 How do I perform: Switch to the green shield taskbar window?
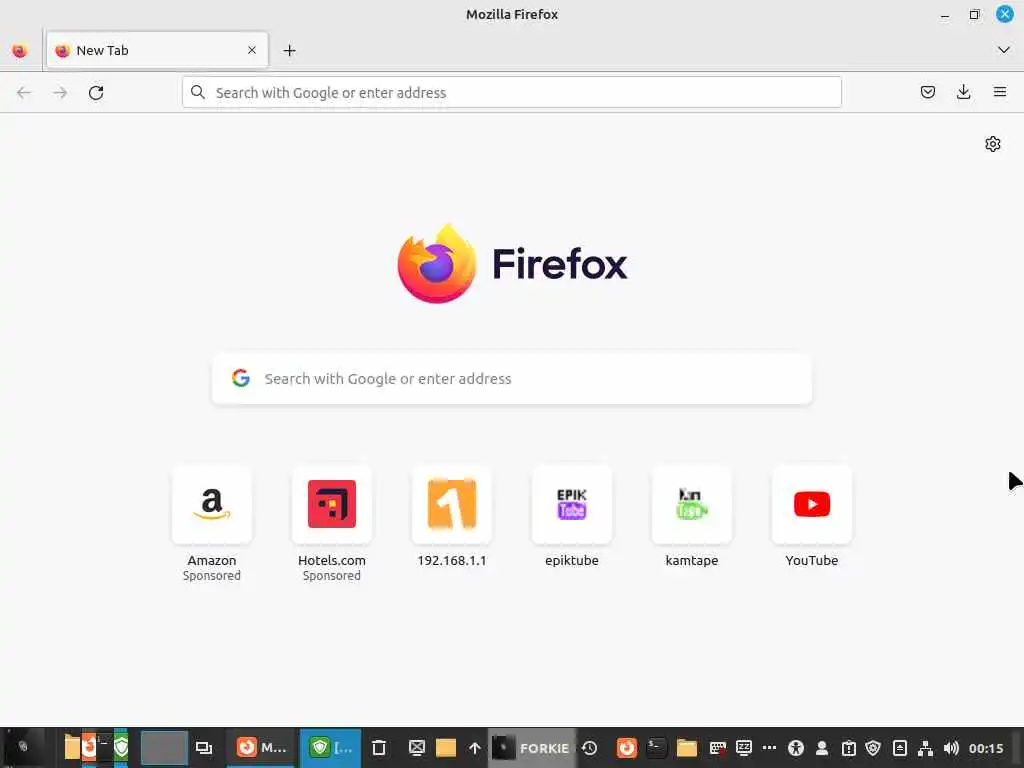(x=330, y=748)
